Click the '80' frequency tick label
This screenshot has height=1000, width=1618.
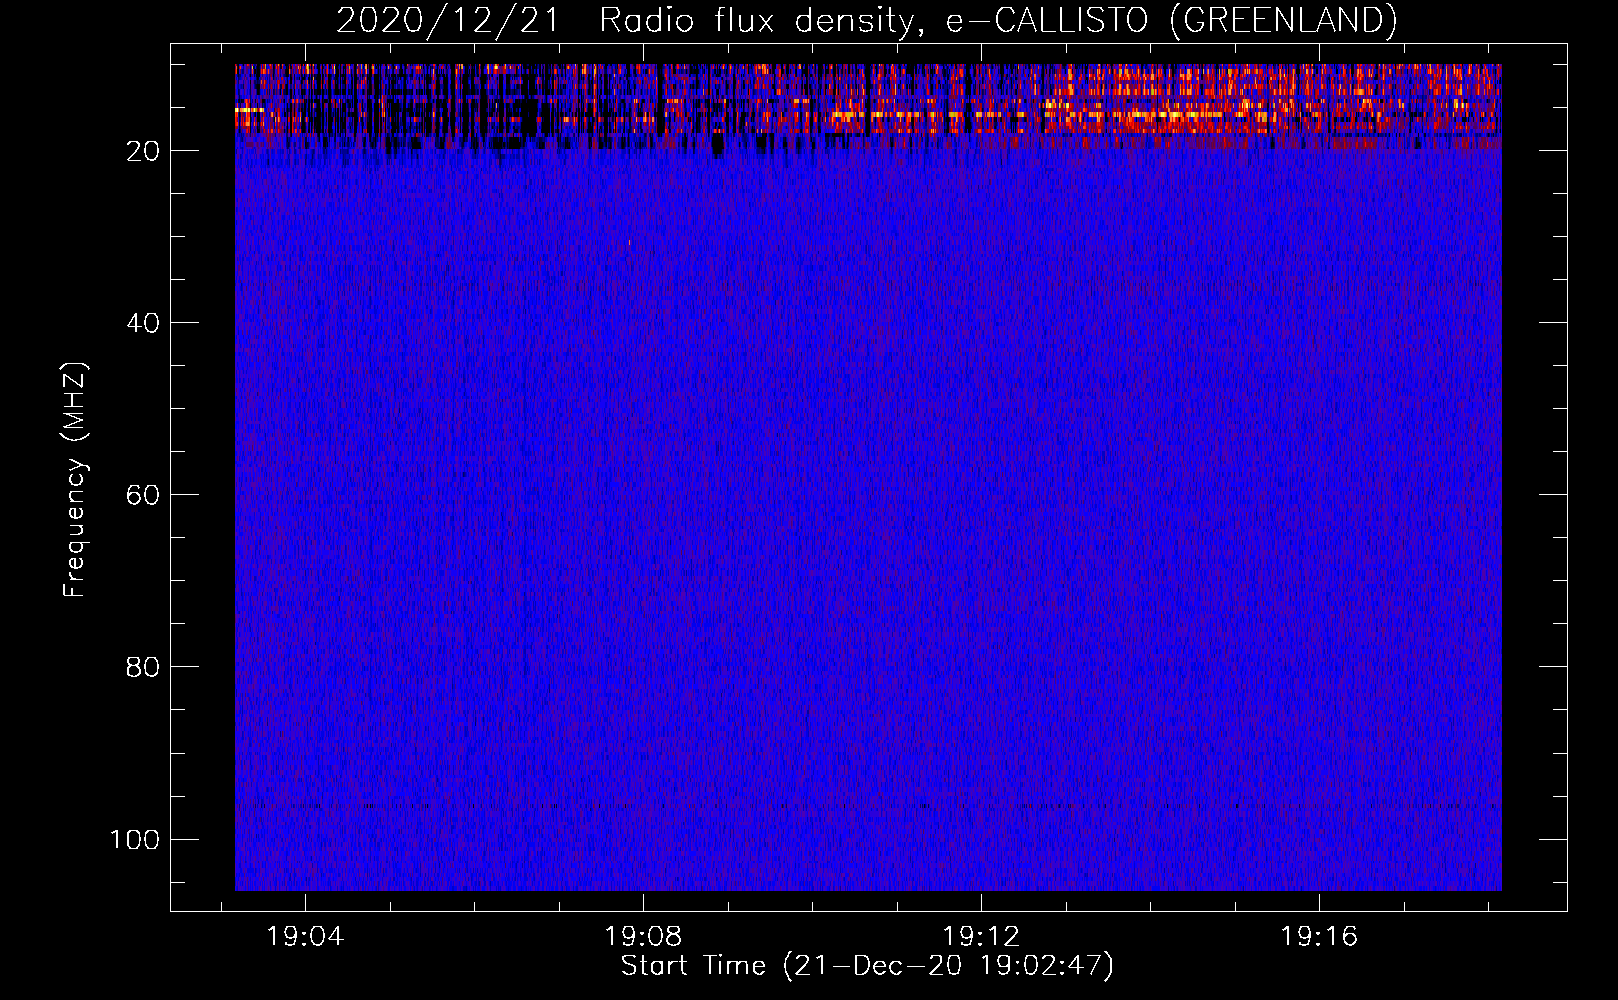tap(143, 667)
